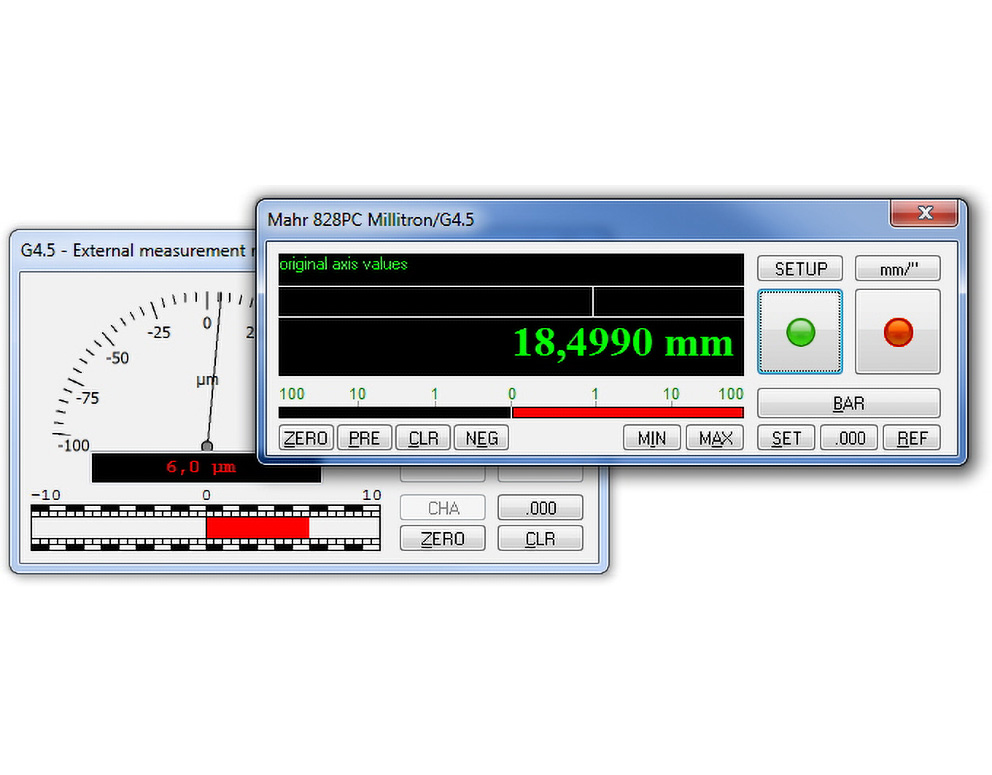Select the MAX measurement mode
This screenshot has width=992, height=775.
pos(715,438)
